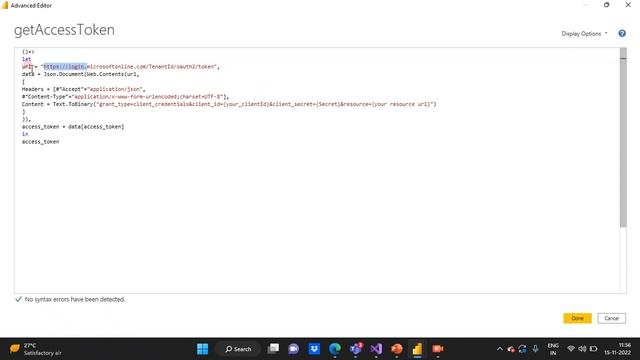Click the Content-Type urlencoded line
The height and width of the screenshot is (360, 640).
point(125,97)
